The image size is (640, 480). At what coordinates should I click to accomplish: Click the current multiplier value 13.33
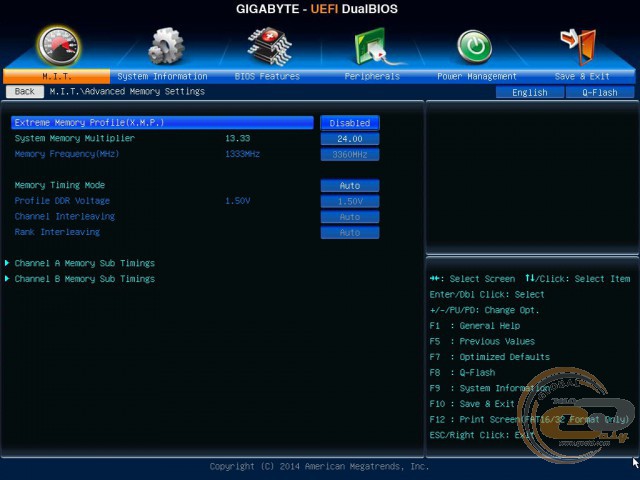(238, 138)
